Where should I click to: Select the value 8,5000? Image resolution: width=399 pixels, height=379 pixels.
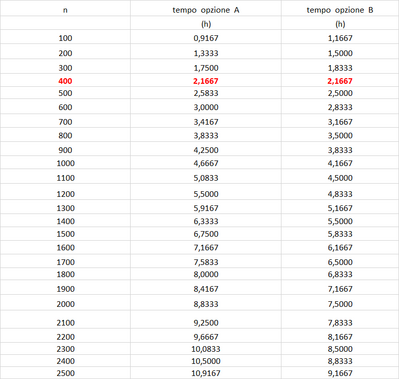[340, 349]
